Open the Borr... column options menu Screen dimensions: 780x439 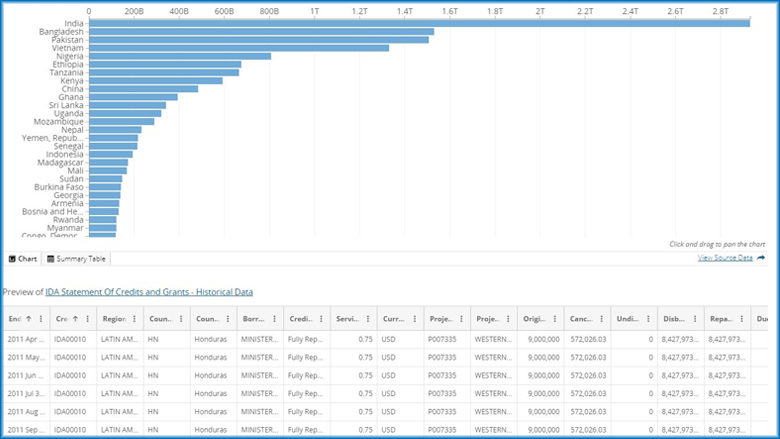[x=275, y=319]
